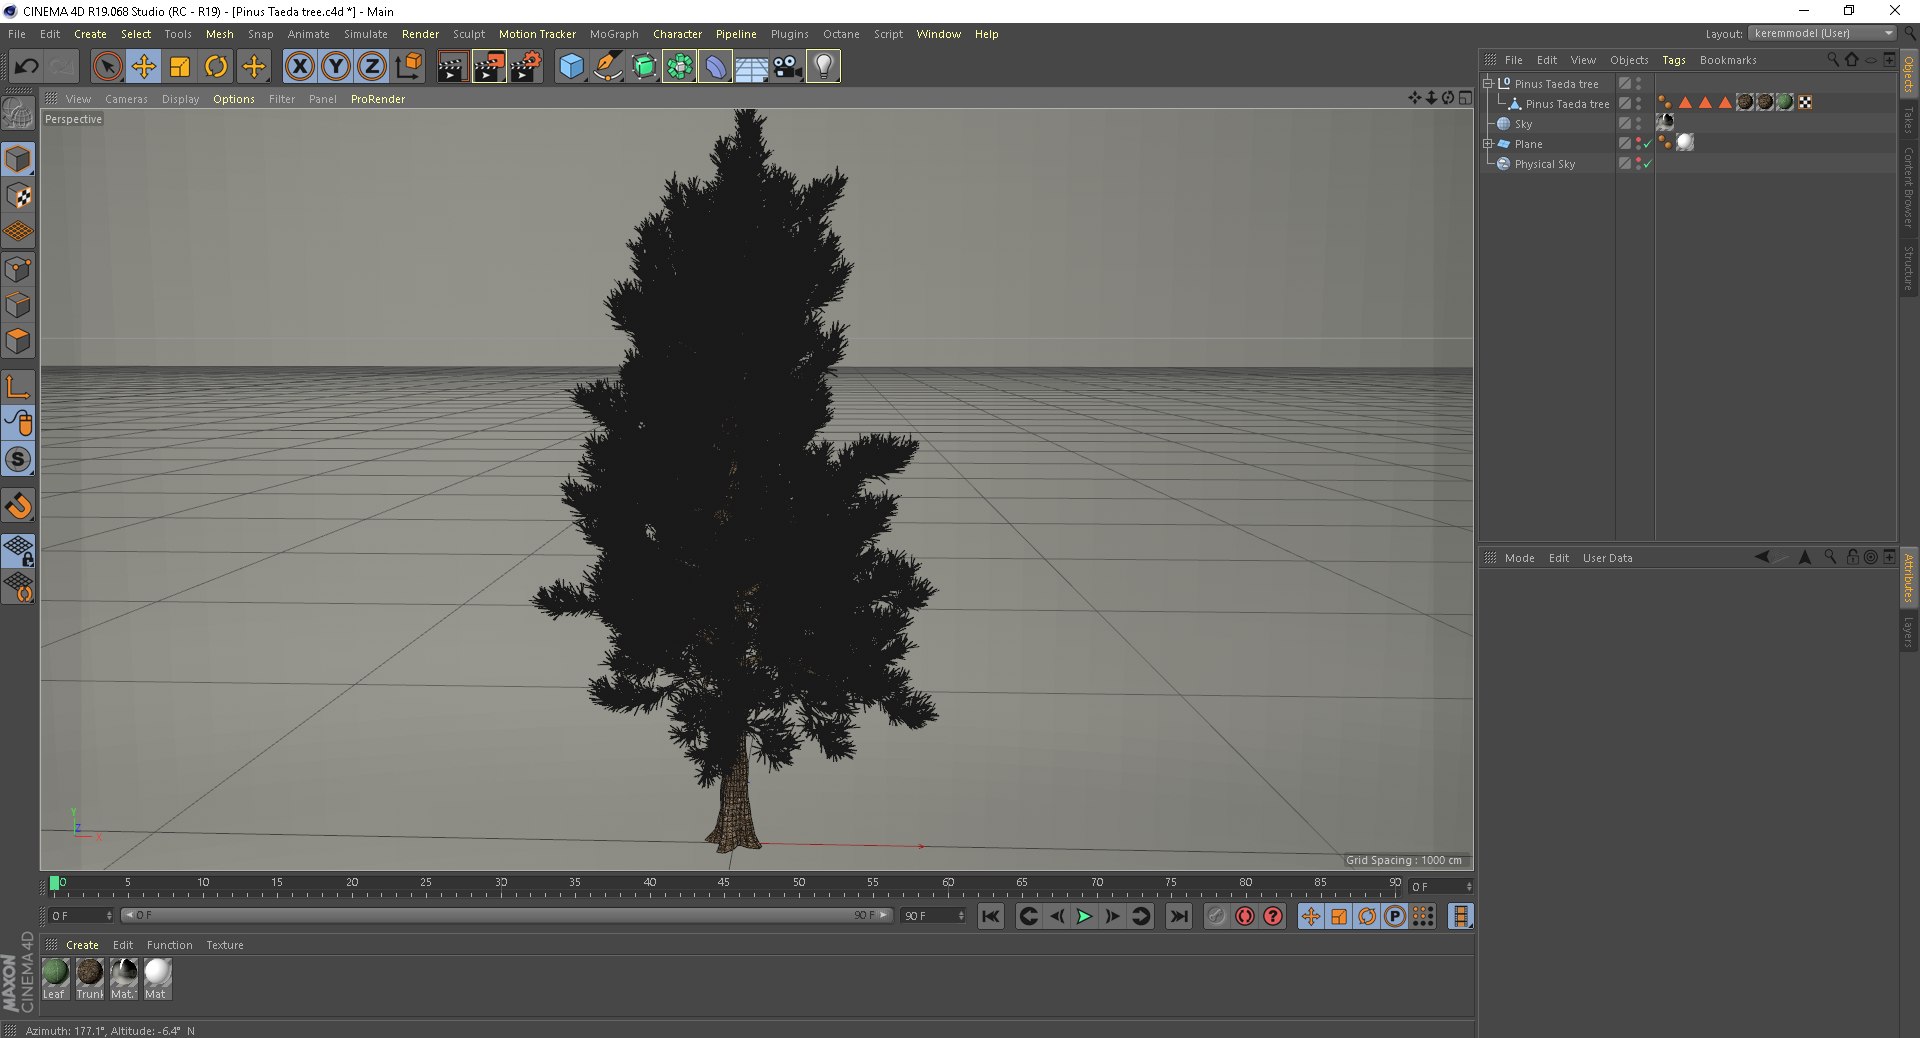
Task: Click the checkerboard UVW tag
Action: [1805, 102]
